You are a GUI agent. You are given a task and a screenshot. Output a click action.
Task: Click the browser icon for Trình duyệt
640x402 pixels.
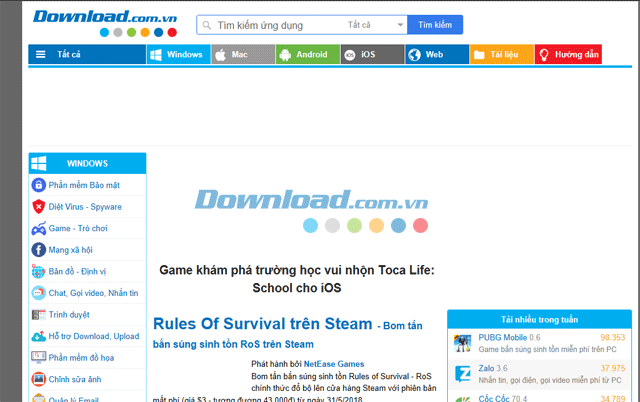point(38,315)
